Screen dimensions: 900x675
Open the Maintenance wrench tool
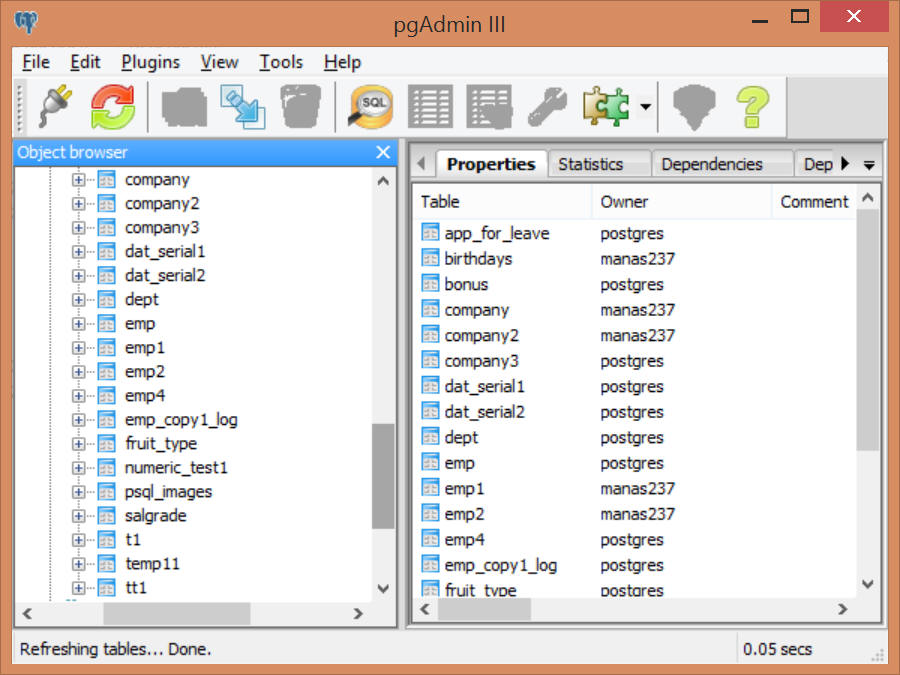point(547,106)
